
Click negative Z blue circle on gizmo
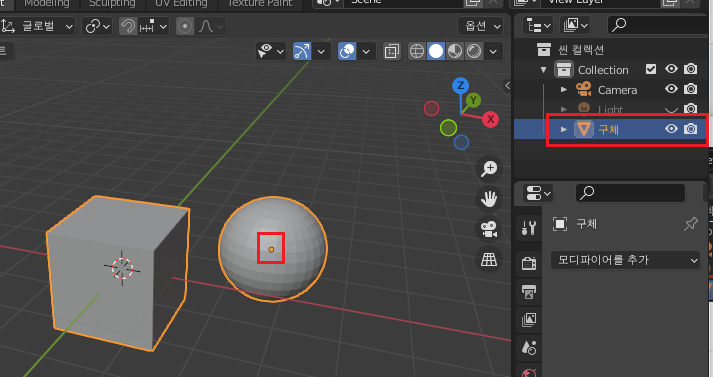[461, 142]
